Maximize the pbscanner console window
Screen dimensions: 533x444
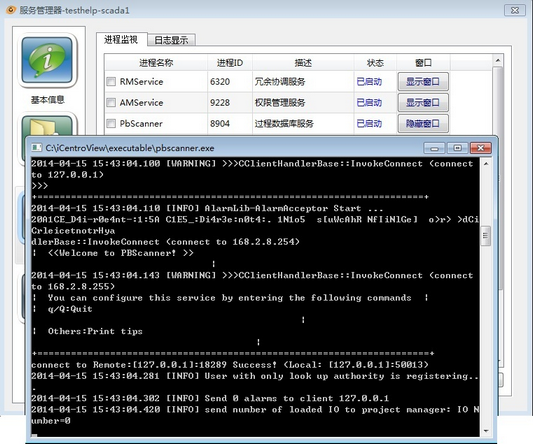(458, 148)
